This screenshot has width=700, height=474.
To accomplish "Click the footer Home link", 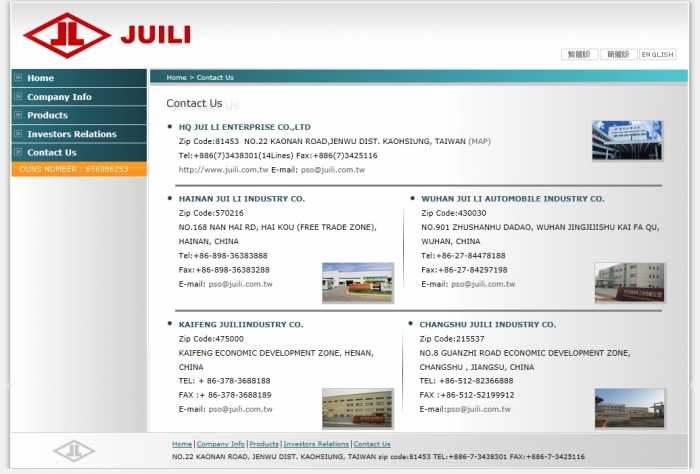I will pyautogui.click(x=182, y=444).
